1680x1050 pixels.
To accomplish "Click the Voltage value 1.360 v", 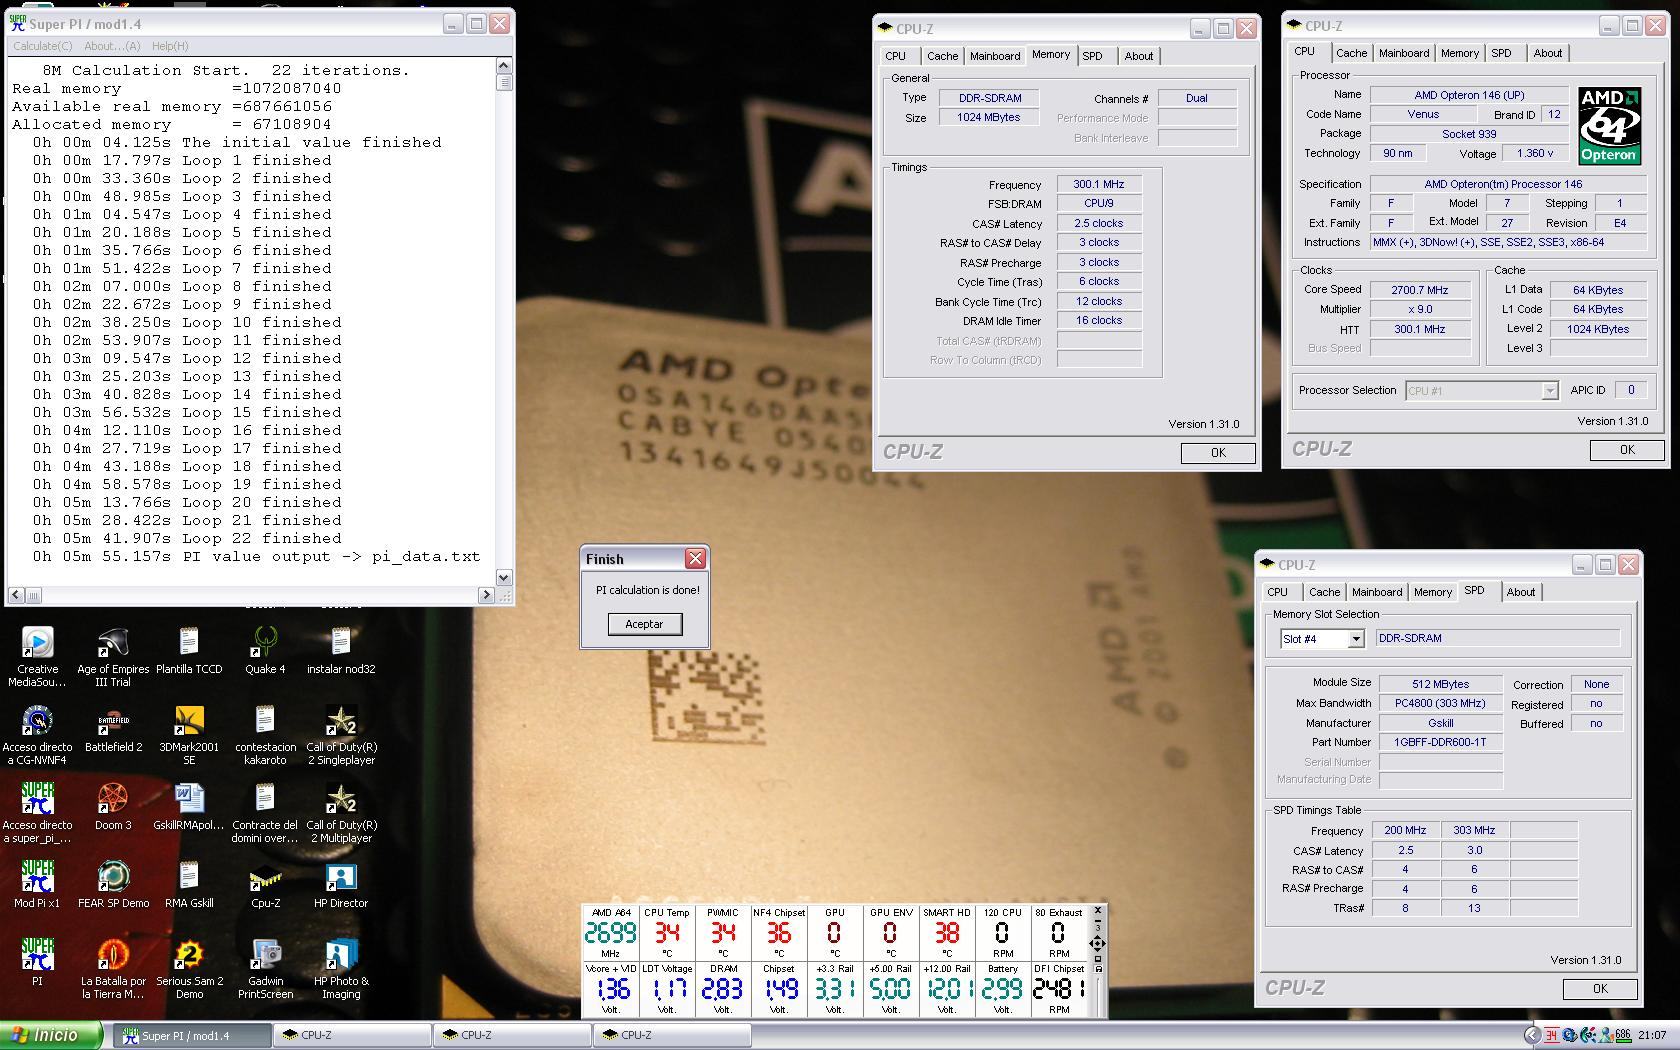I will click(x=1535, y=153).
